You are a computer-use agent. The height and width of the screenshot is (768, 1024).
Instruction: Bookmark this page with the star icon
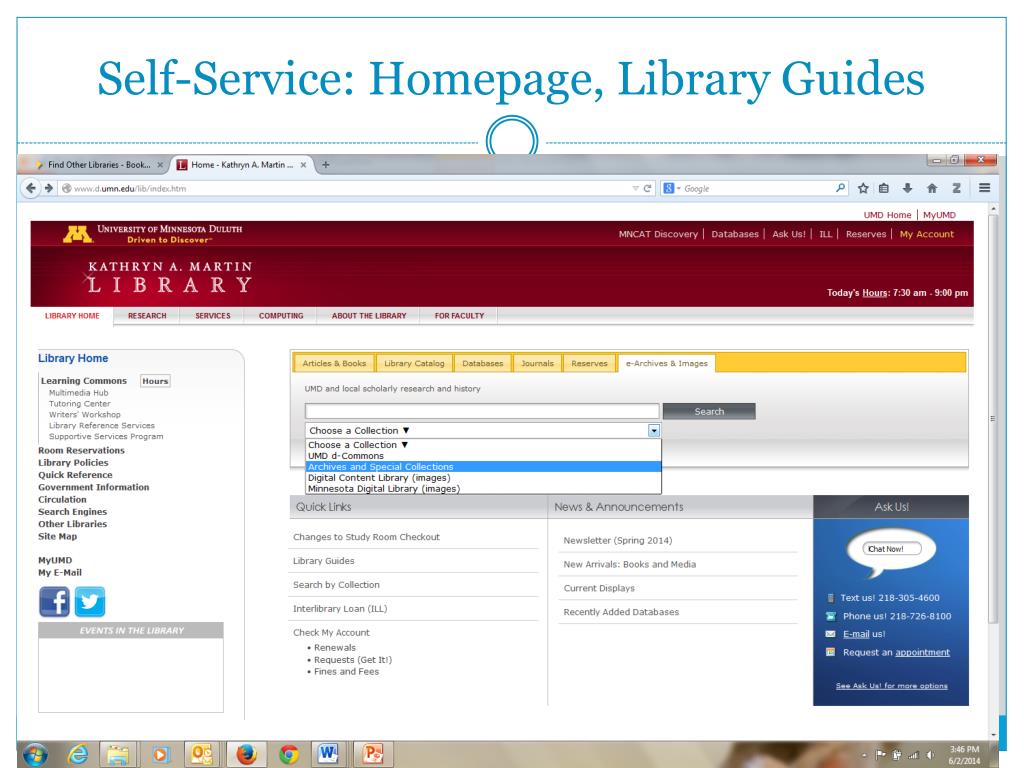(x=863, y=188)
